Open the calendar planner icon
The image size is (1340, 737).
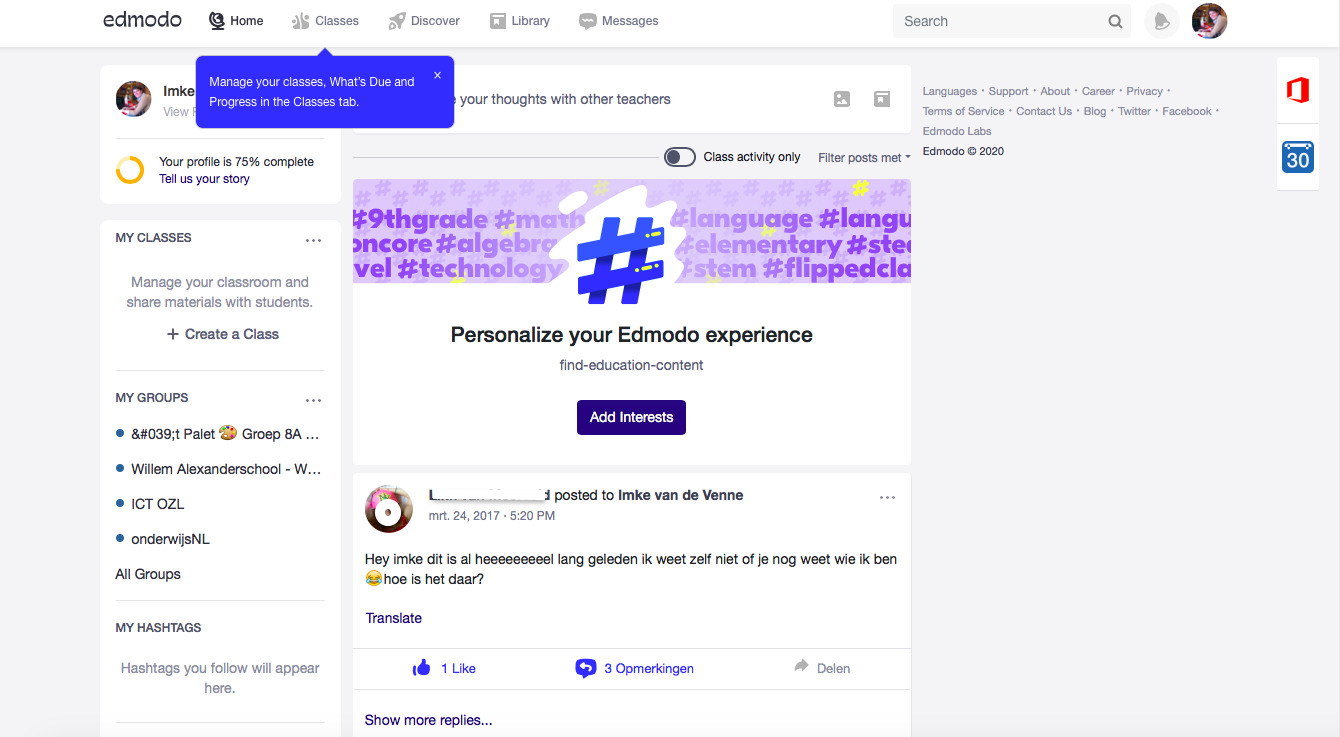point(1298,157)
